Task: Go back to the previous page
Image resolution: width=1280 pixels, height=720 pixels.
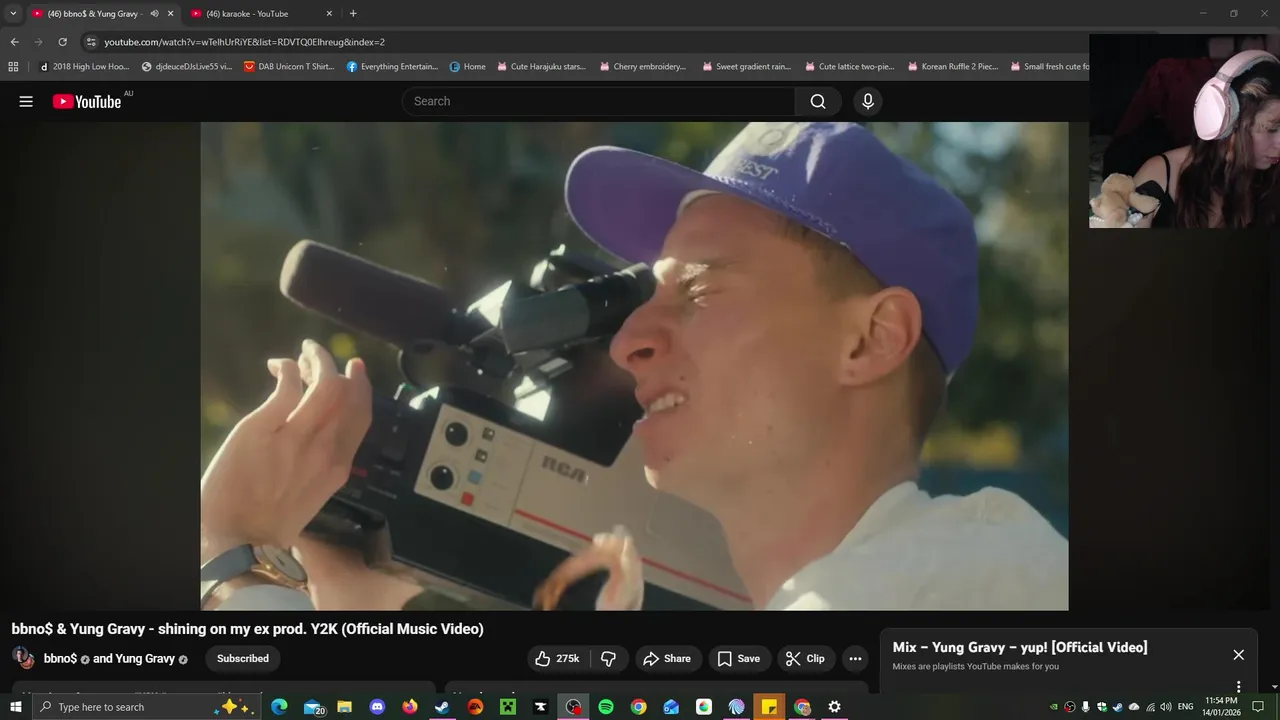Action: 14,42
